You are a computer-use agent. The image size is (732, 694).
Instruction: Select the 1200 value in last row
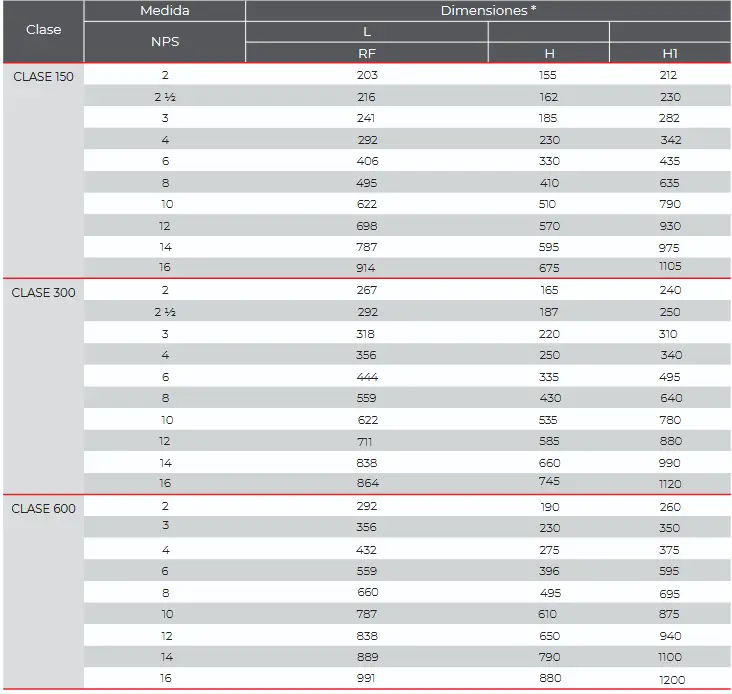click(672, 679)
